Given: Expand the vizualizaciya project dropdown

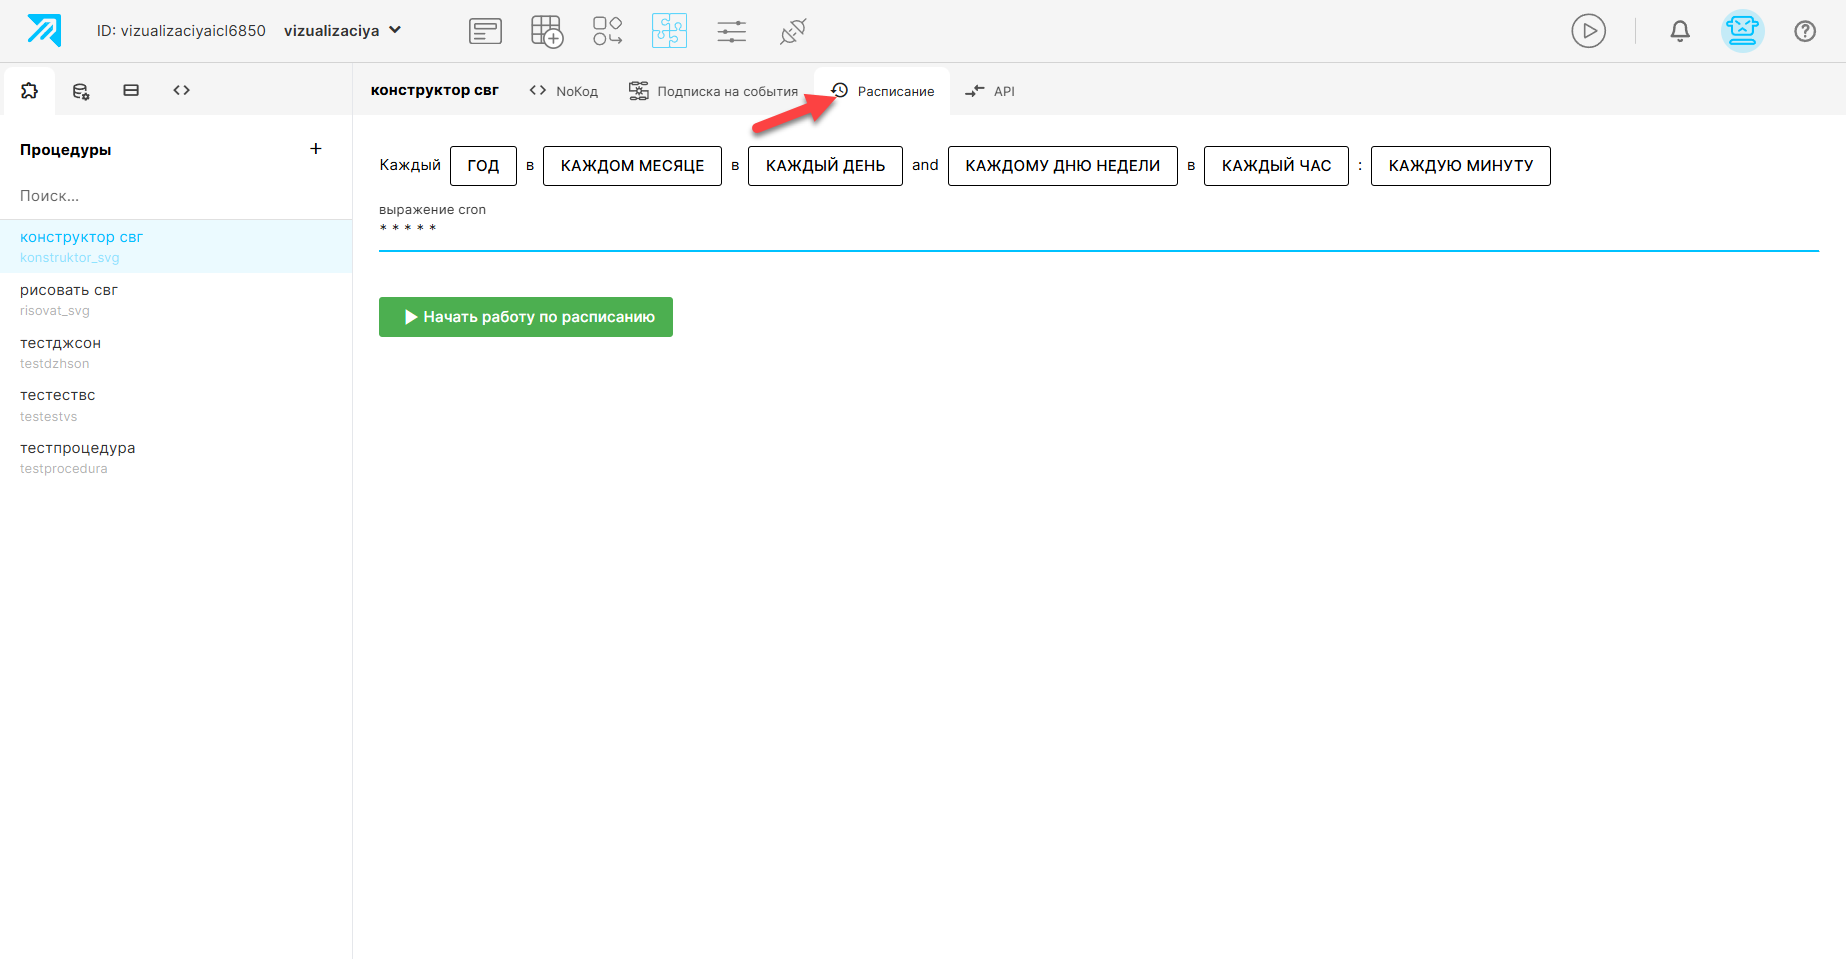Looking at the screenshot, I should click(x=343, y=31).
